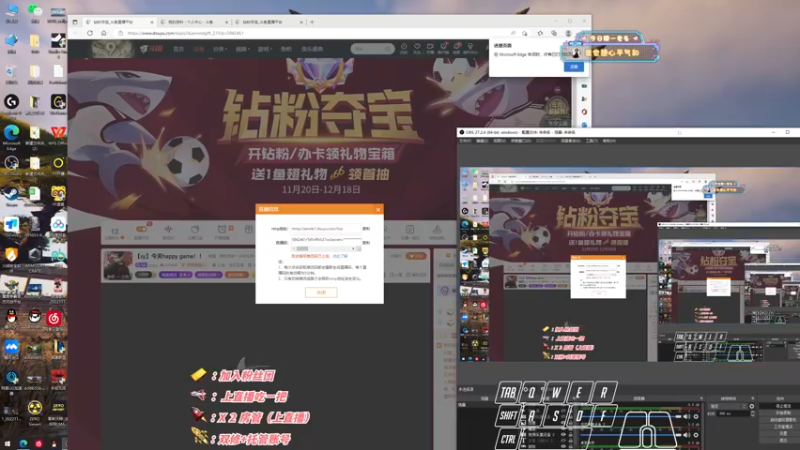Click the blue button in Edge popup
This screenshot has height=450, width=800.
[x=574, y=67]
